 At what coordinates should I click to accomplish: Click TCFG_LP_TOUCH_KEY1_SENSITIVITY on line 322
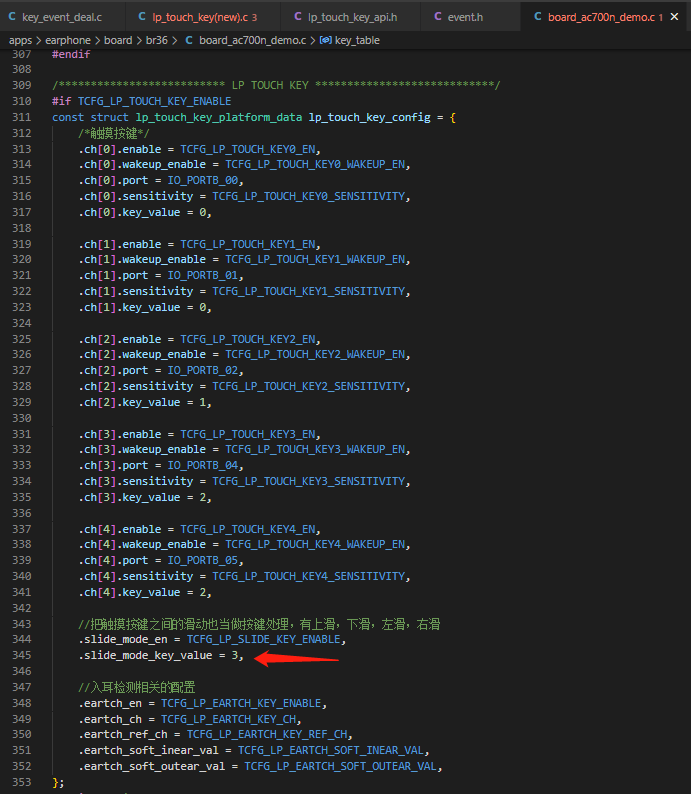point(309,292)
